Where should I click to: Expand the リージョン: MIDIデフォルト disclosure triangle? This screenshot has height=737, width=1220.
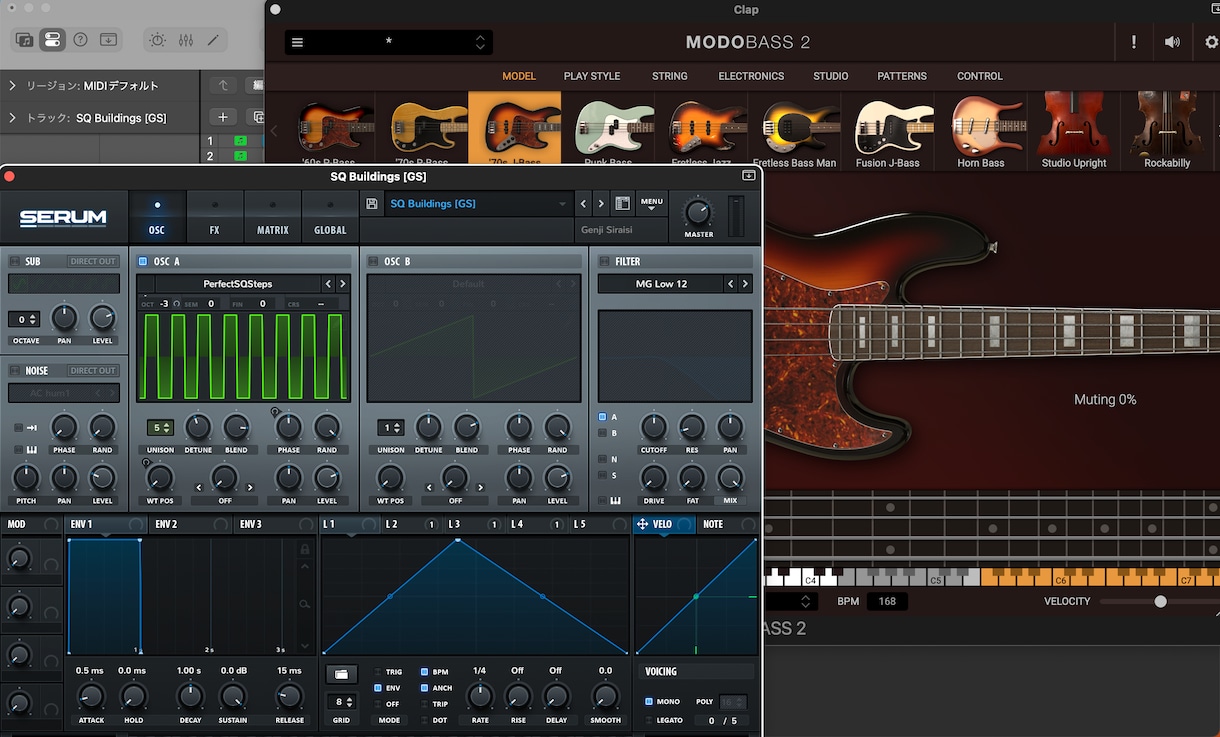click(12, 86)
